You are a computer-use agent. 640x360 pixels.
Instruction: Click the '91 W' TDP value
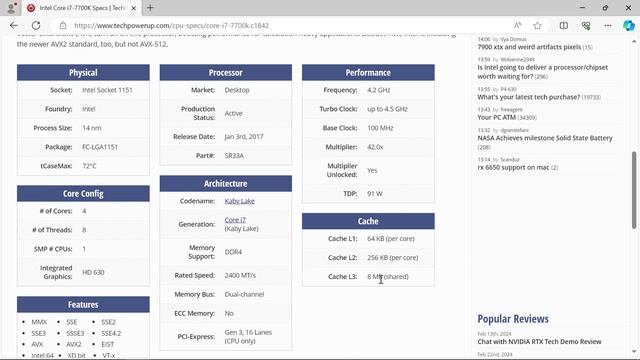[375, 193]
